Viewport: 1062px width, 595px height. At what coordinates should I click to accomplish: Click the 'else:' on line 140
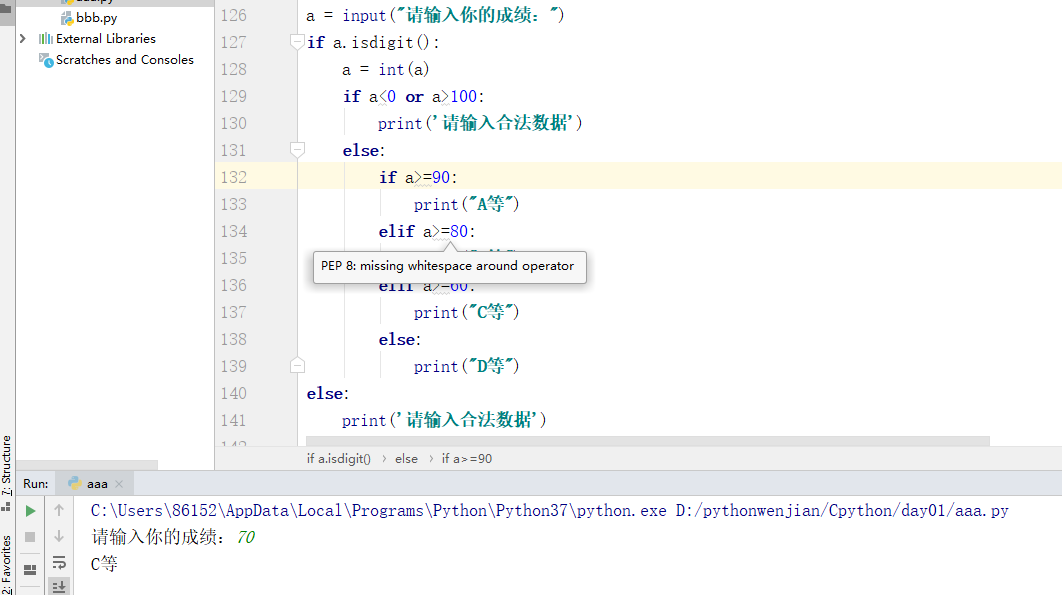point(328,394)
